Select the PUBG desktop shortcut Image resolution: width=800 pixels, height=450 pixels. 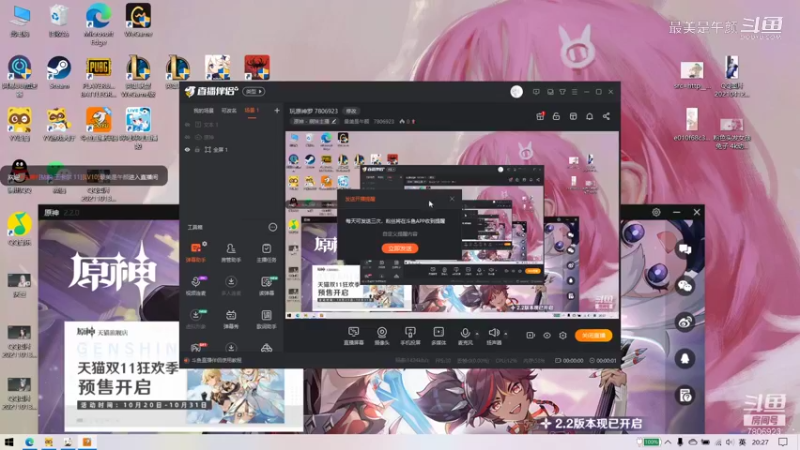point(98,77)
